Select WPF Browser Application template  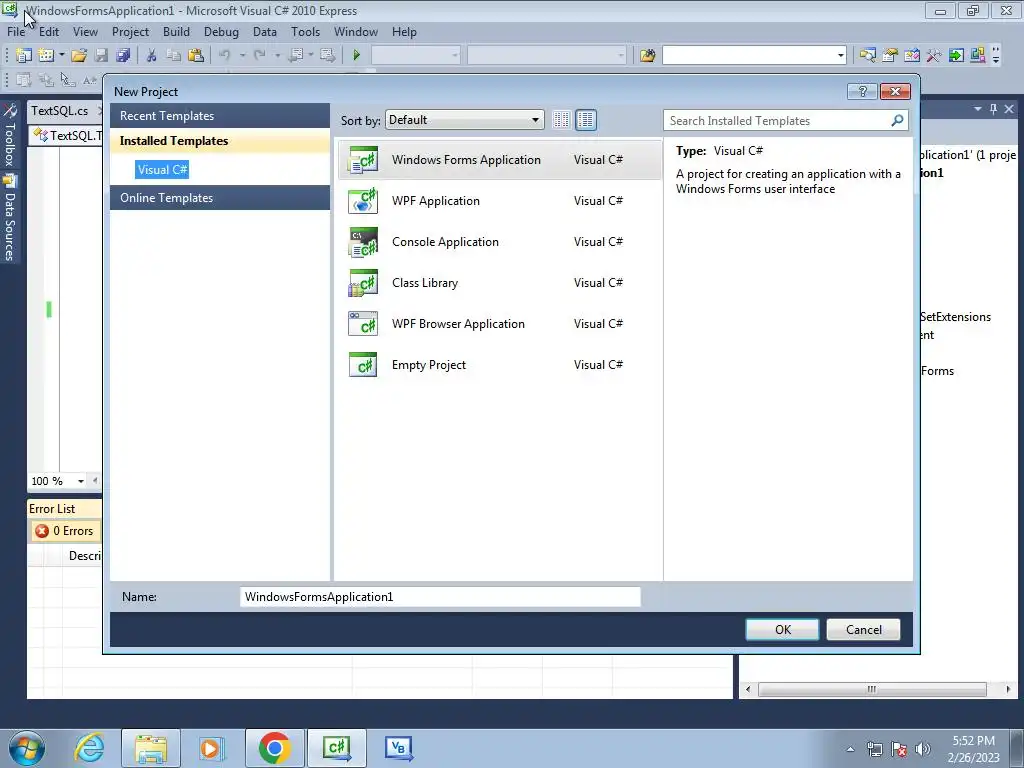pos(500,325)
